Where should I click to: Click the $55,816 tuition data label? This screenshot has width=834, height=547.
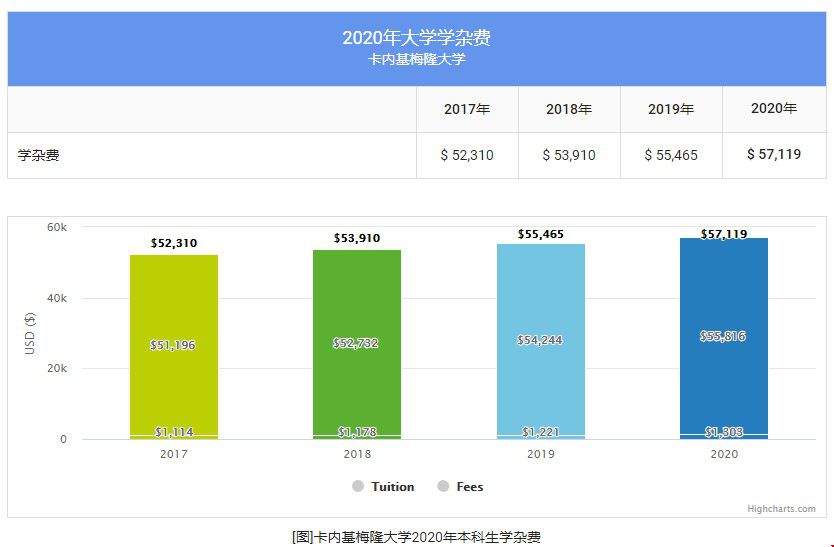pos(723,336)
